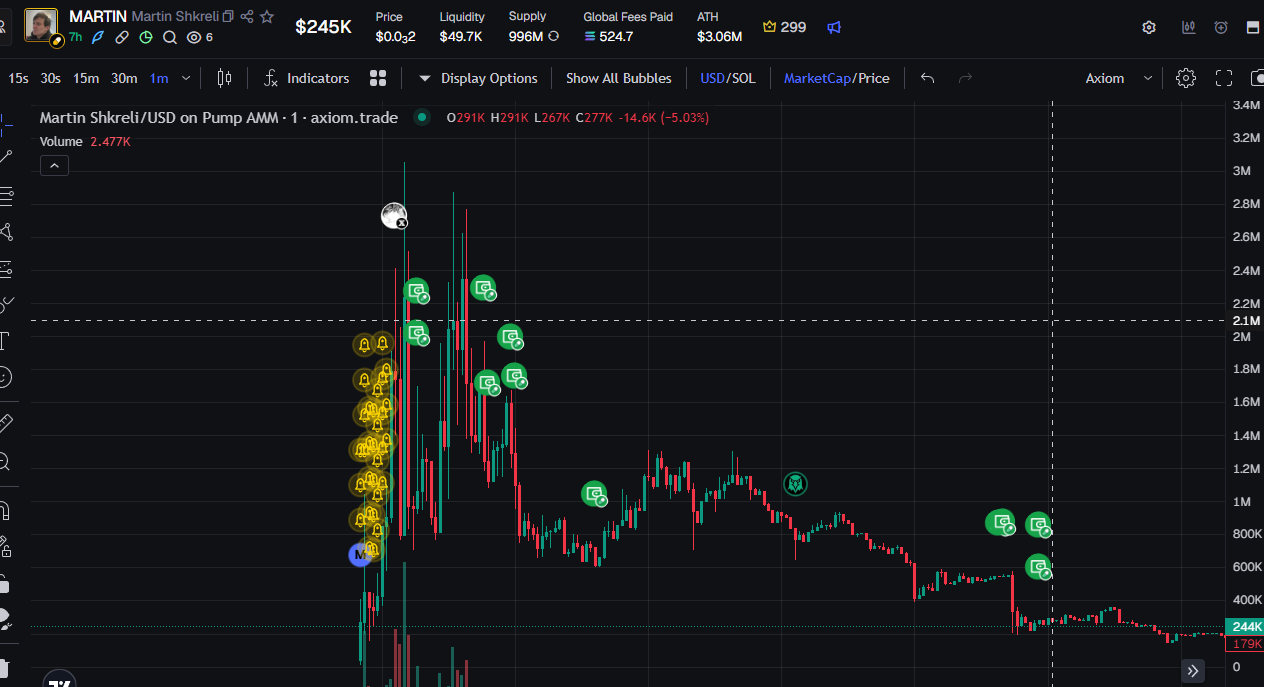Click the MARTIN token avatar
This screenshot has height=687, width=1264.
point(41,25)
